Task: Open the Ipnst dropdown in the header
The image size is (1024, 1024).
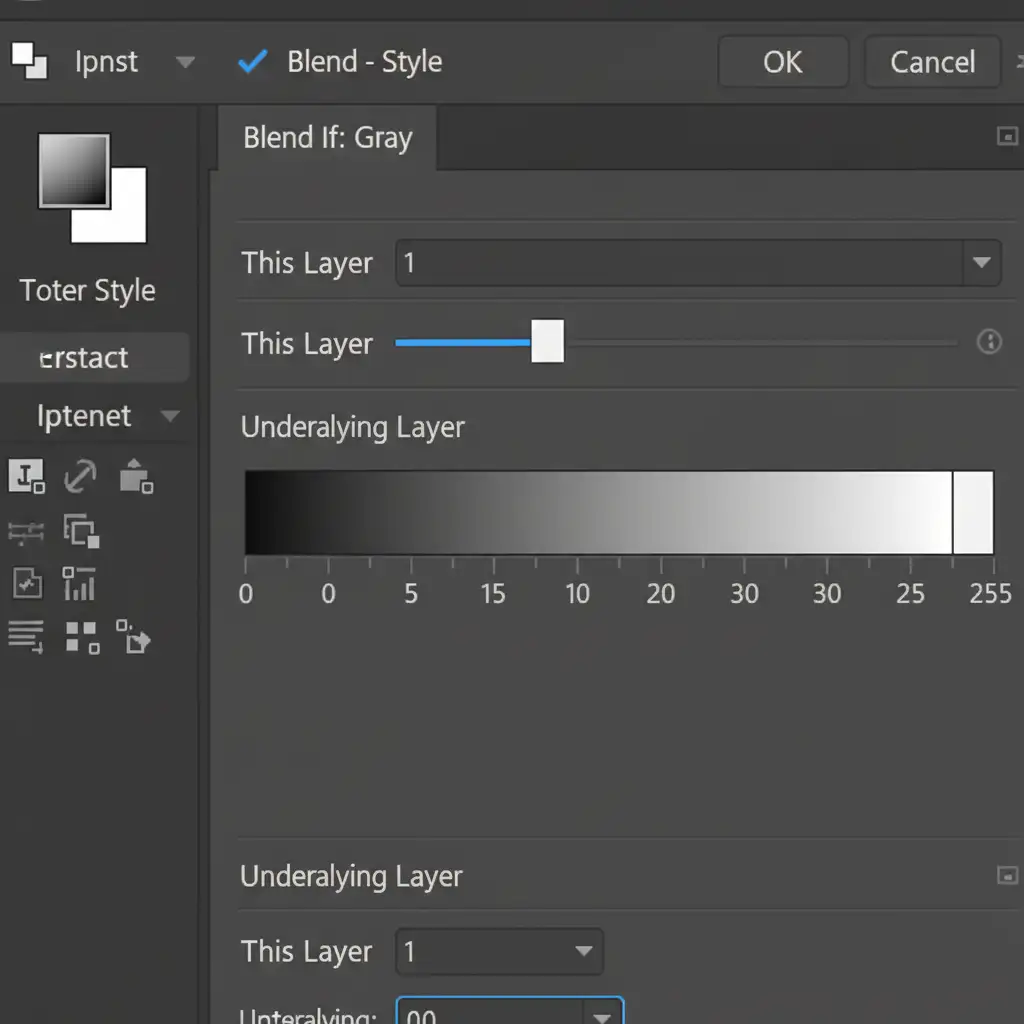Action: (x=185, y=62)
